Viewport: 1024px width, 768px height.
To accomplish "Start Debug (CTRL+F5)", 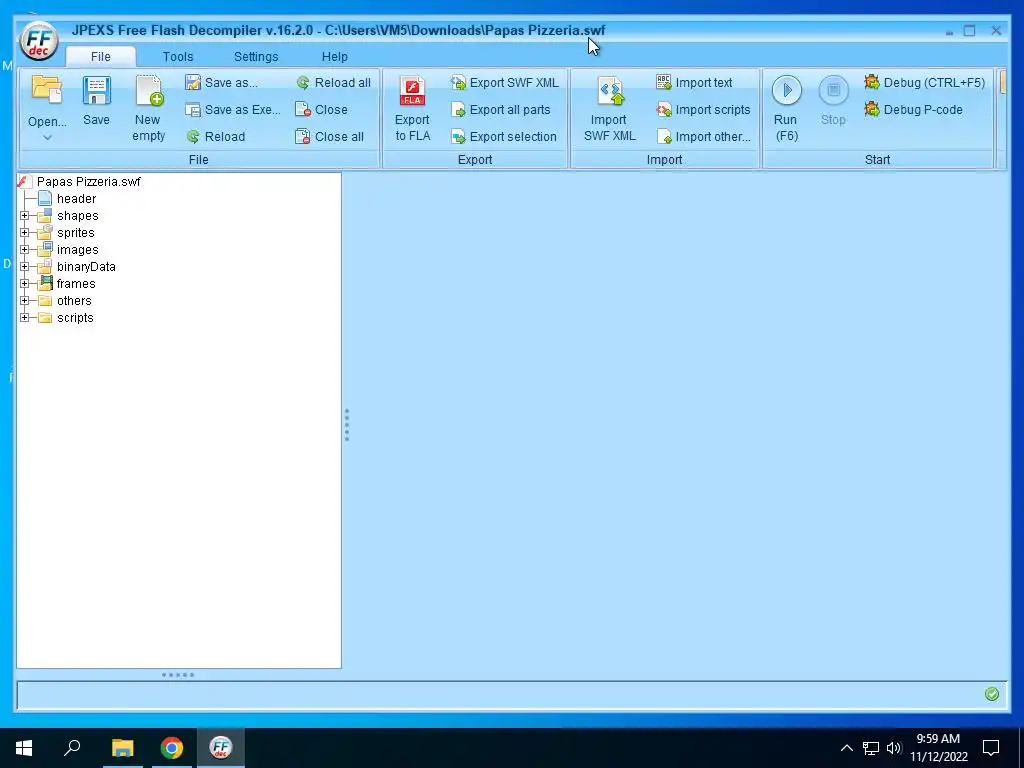I will click(924, 82).
